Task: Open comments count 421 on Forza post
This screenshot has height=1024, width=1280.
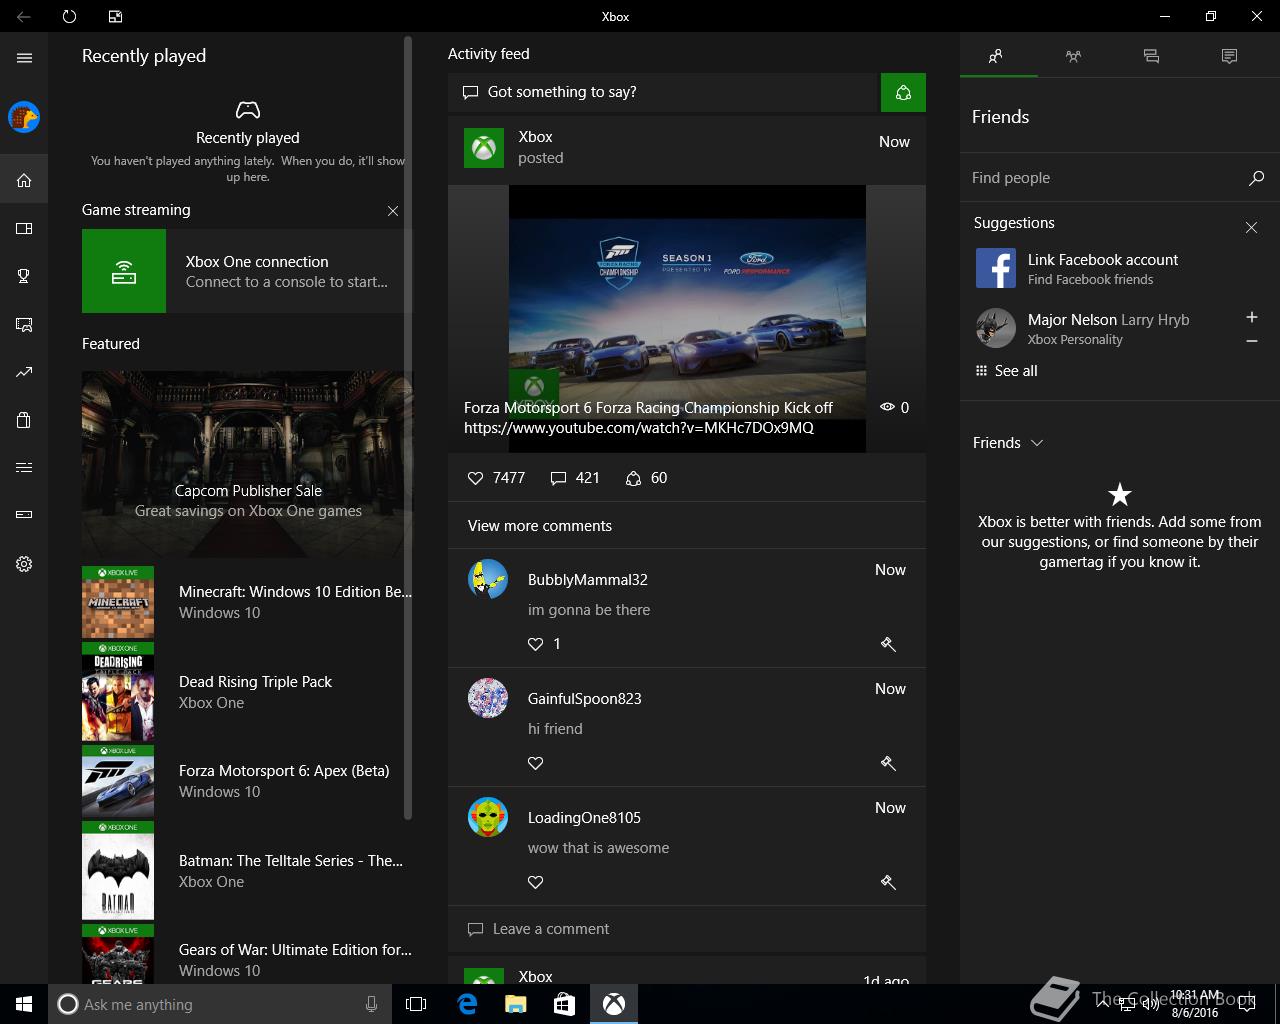Action: [x=575, y=478]
